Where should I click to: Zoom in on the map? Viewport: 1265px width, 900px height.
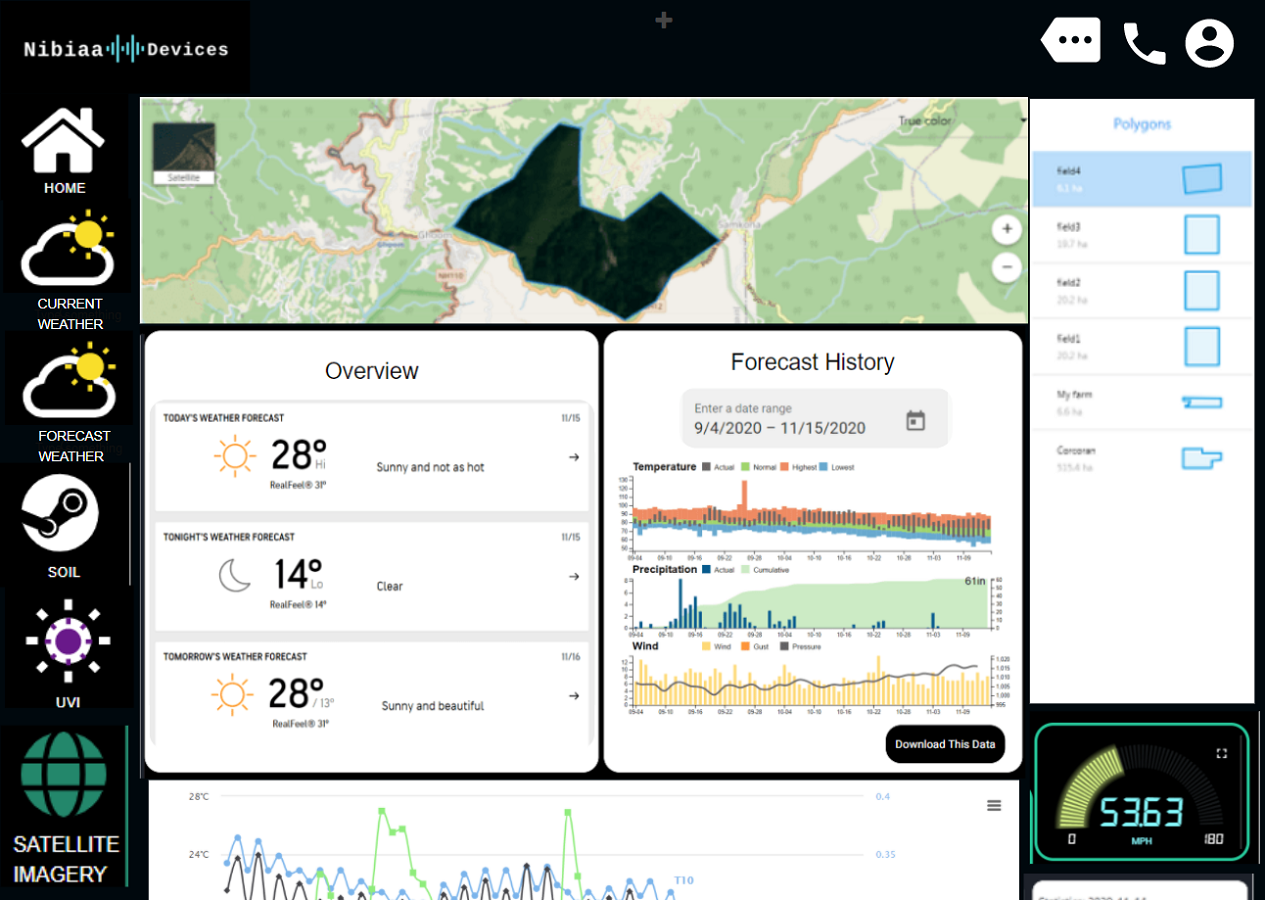click(1006, 230)
